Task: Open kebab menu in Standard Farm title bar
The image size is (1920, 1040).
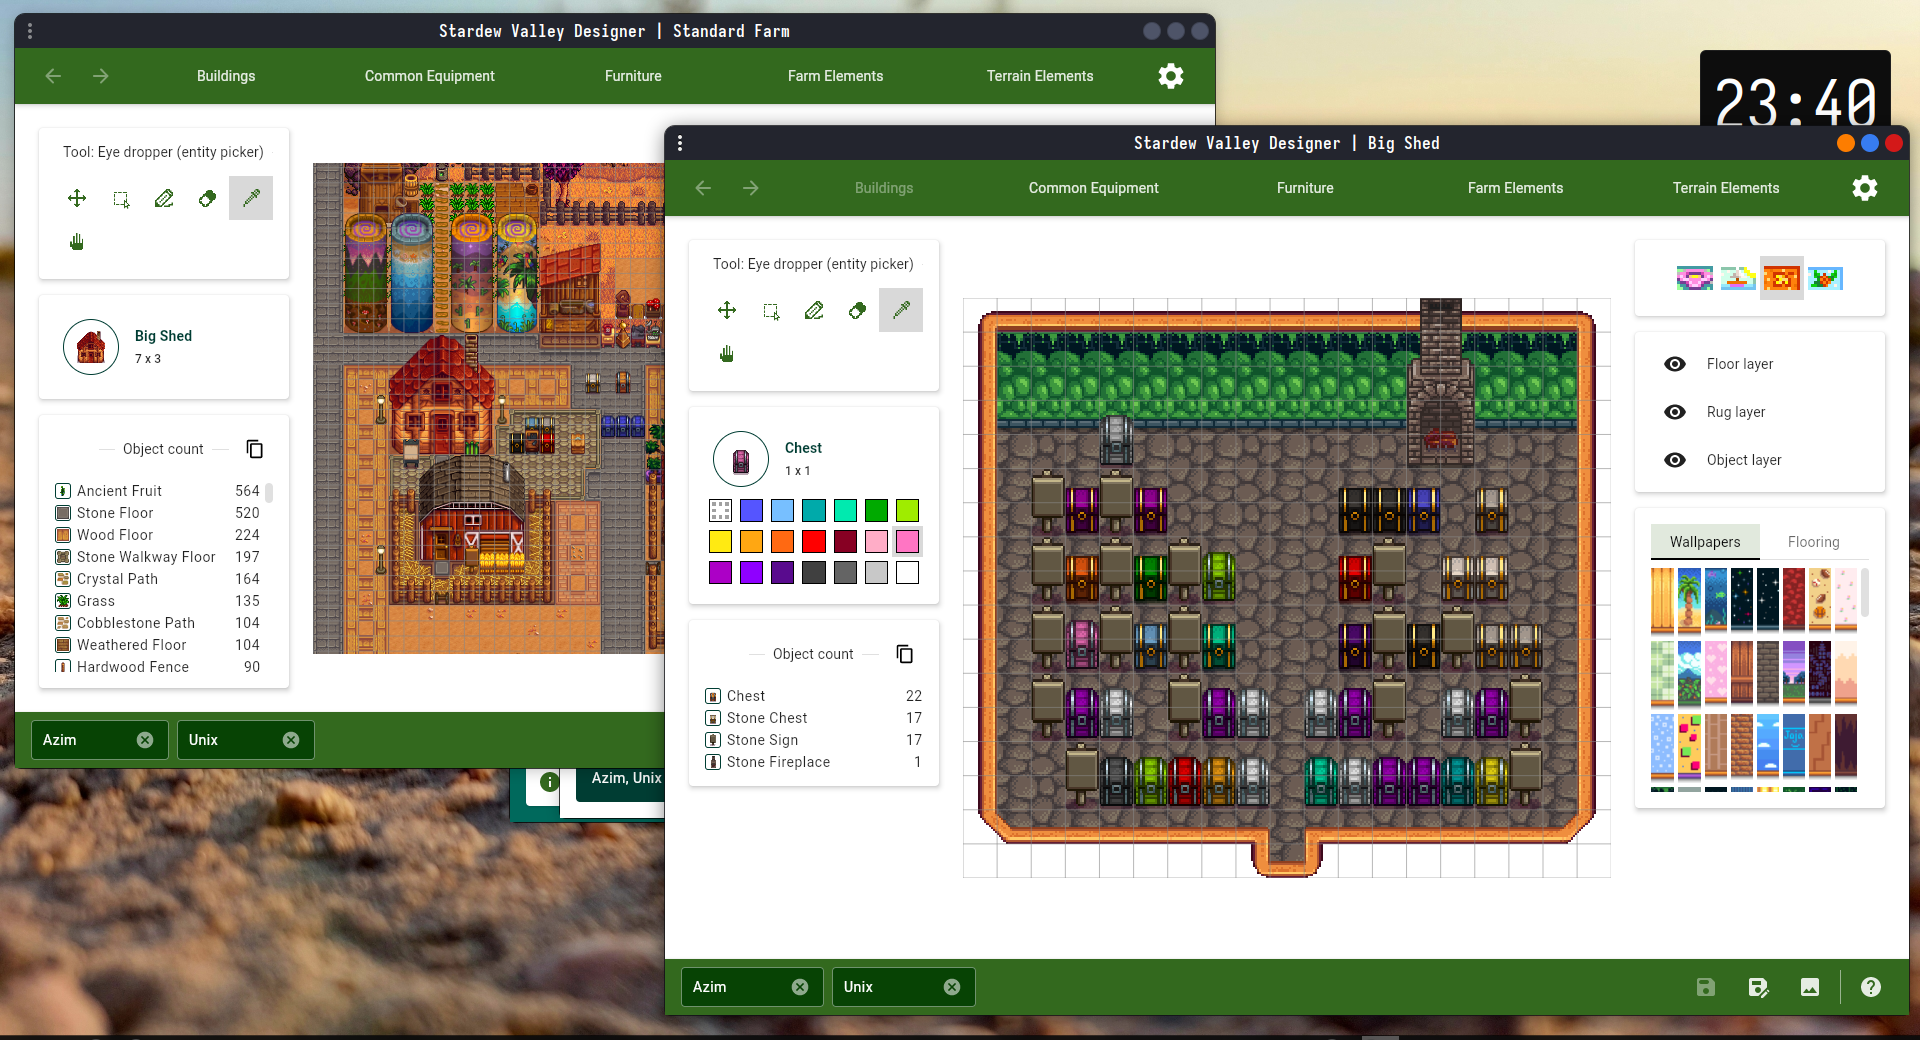Action: point(30,31)
